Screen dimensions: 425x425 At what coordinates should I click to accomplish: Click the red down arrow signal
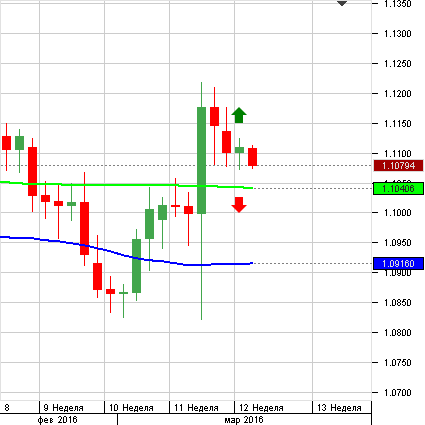tap(239, 205)
